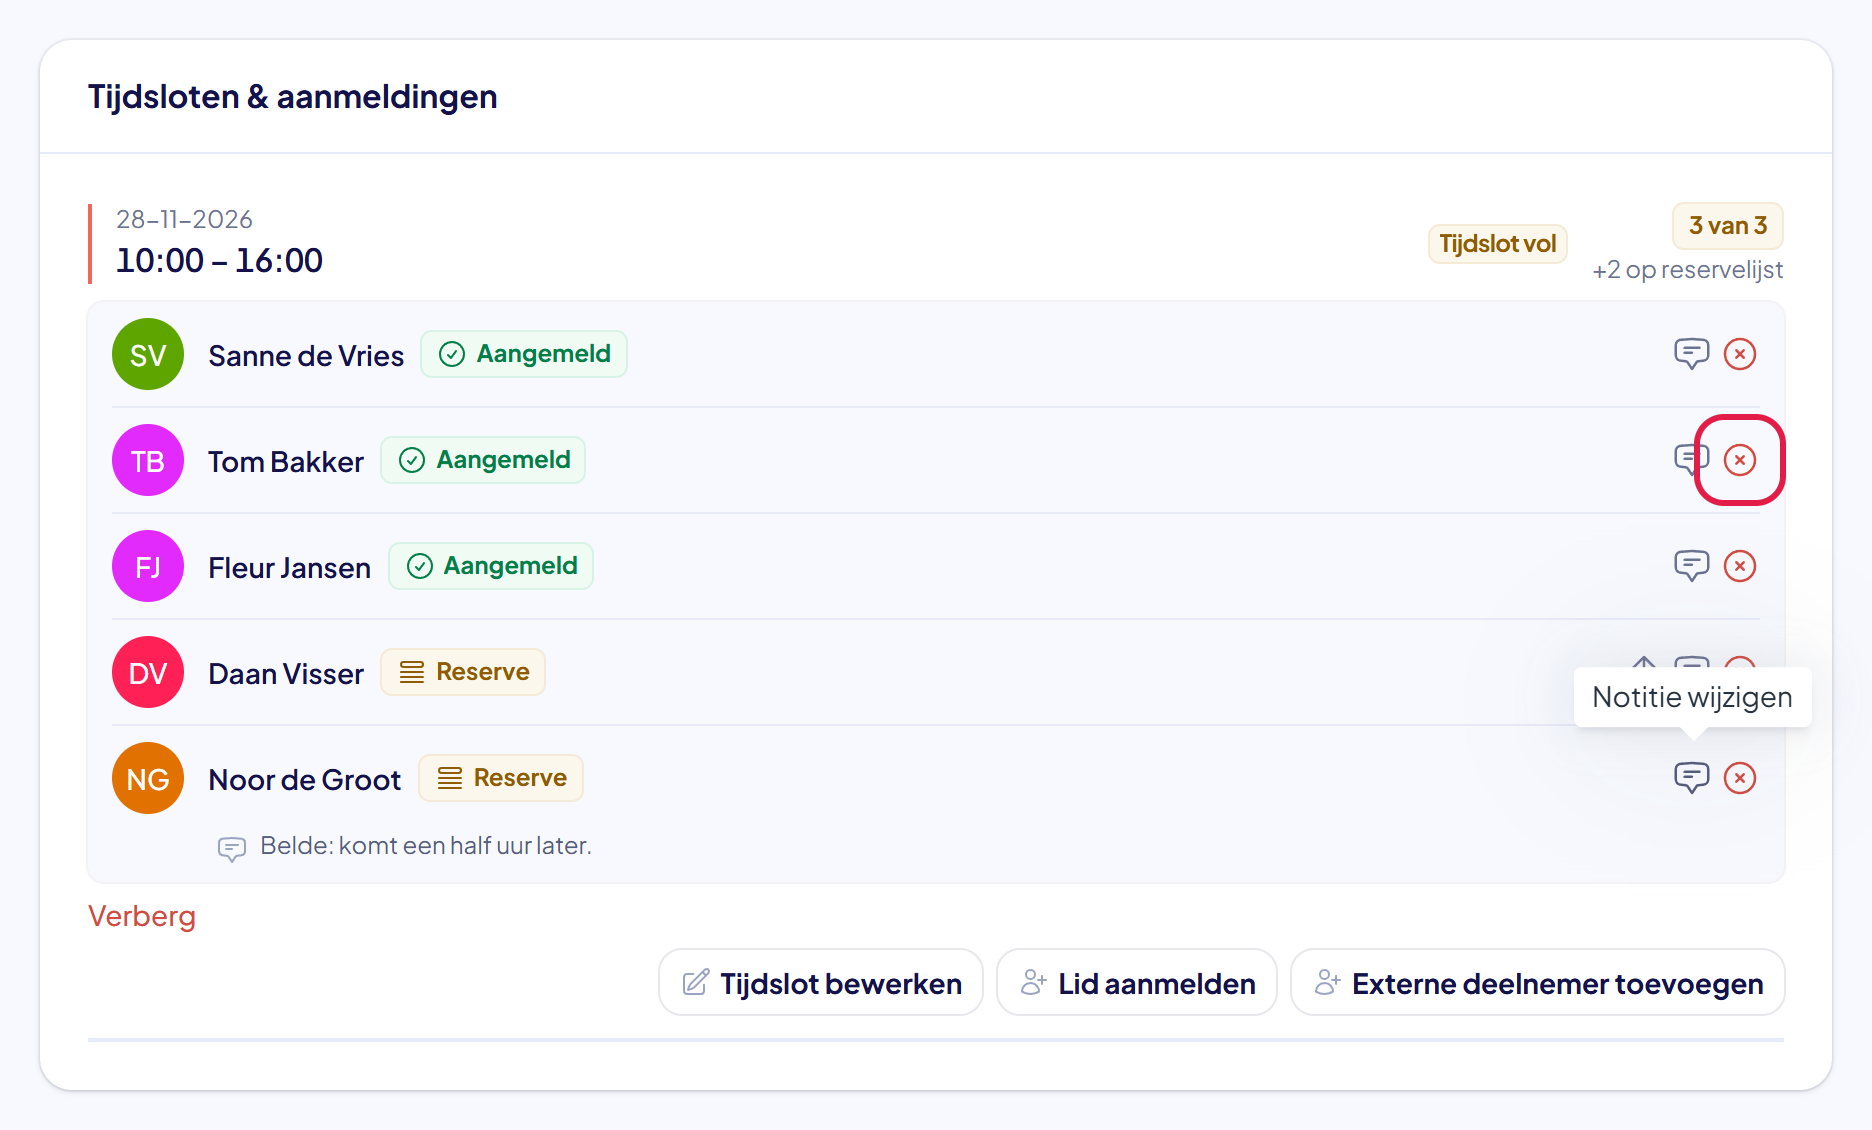Remove Sanne de Vries with red X icon
1872x1130 pixels.
click(1740, 354)
